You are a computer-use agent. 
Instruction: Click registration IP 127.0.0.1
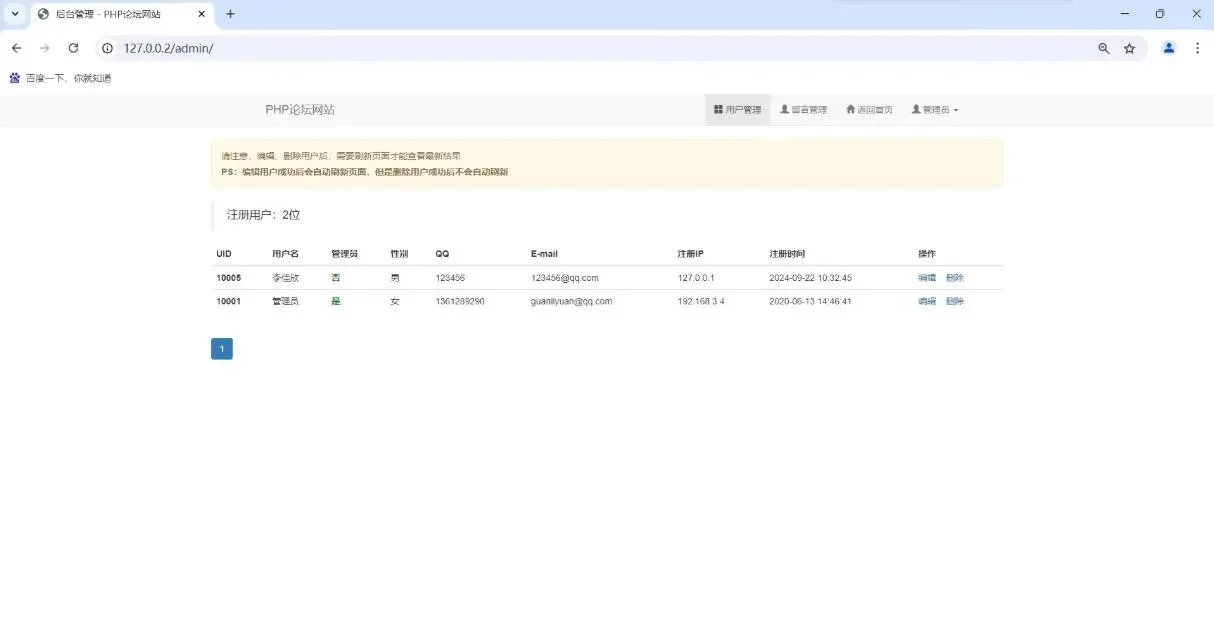point(696,278)
